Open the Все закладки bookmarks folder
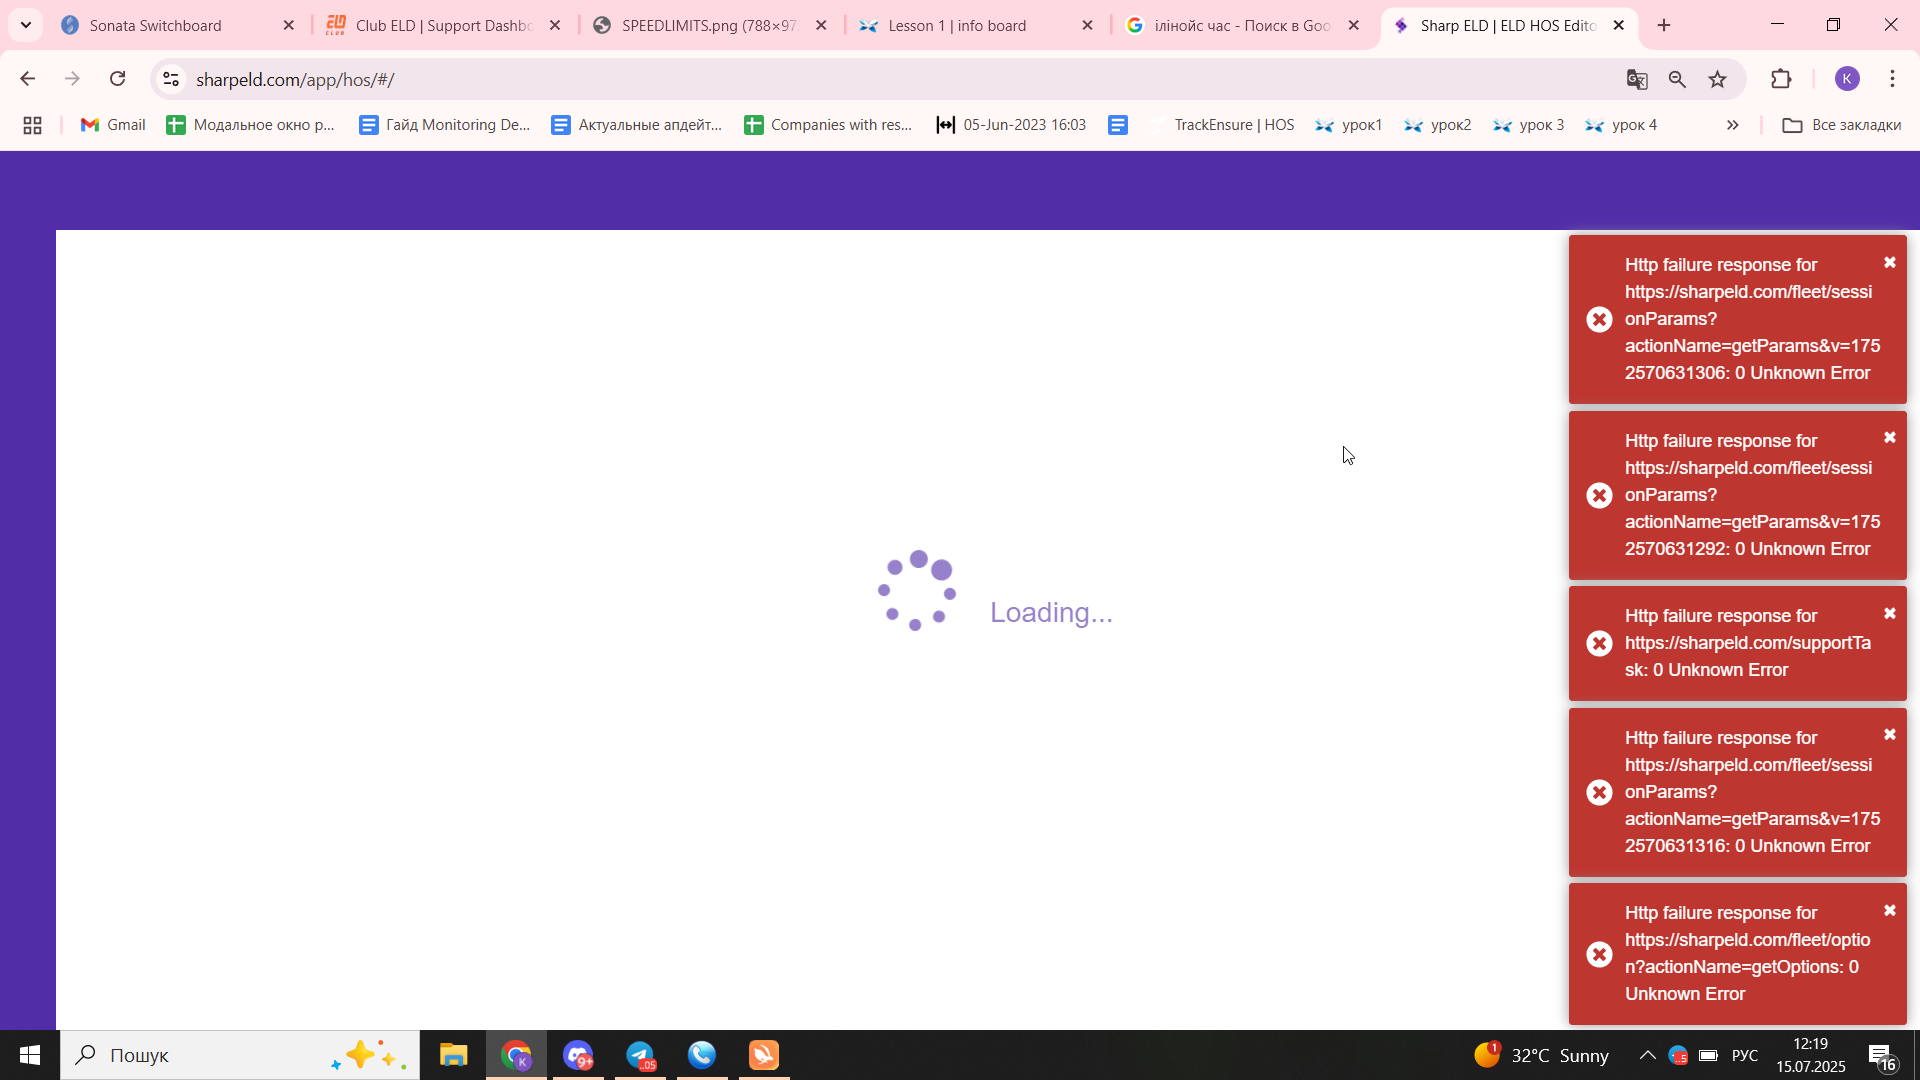Screen dimensions: 1920x1080 [1842, 125]
